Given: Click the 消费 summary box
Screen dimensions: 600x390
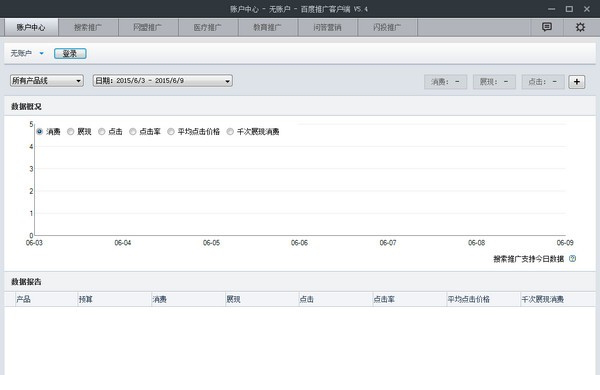Looking at the screenshot, I should (445, 82).
